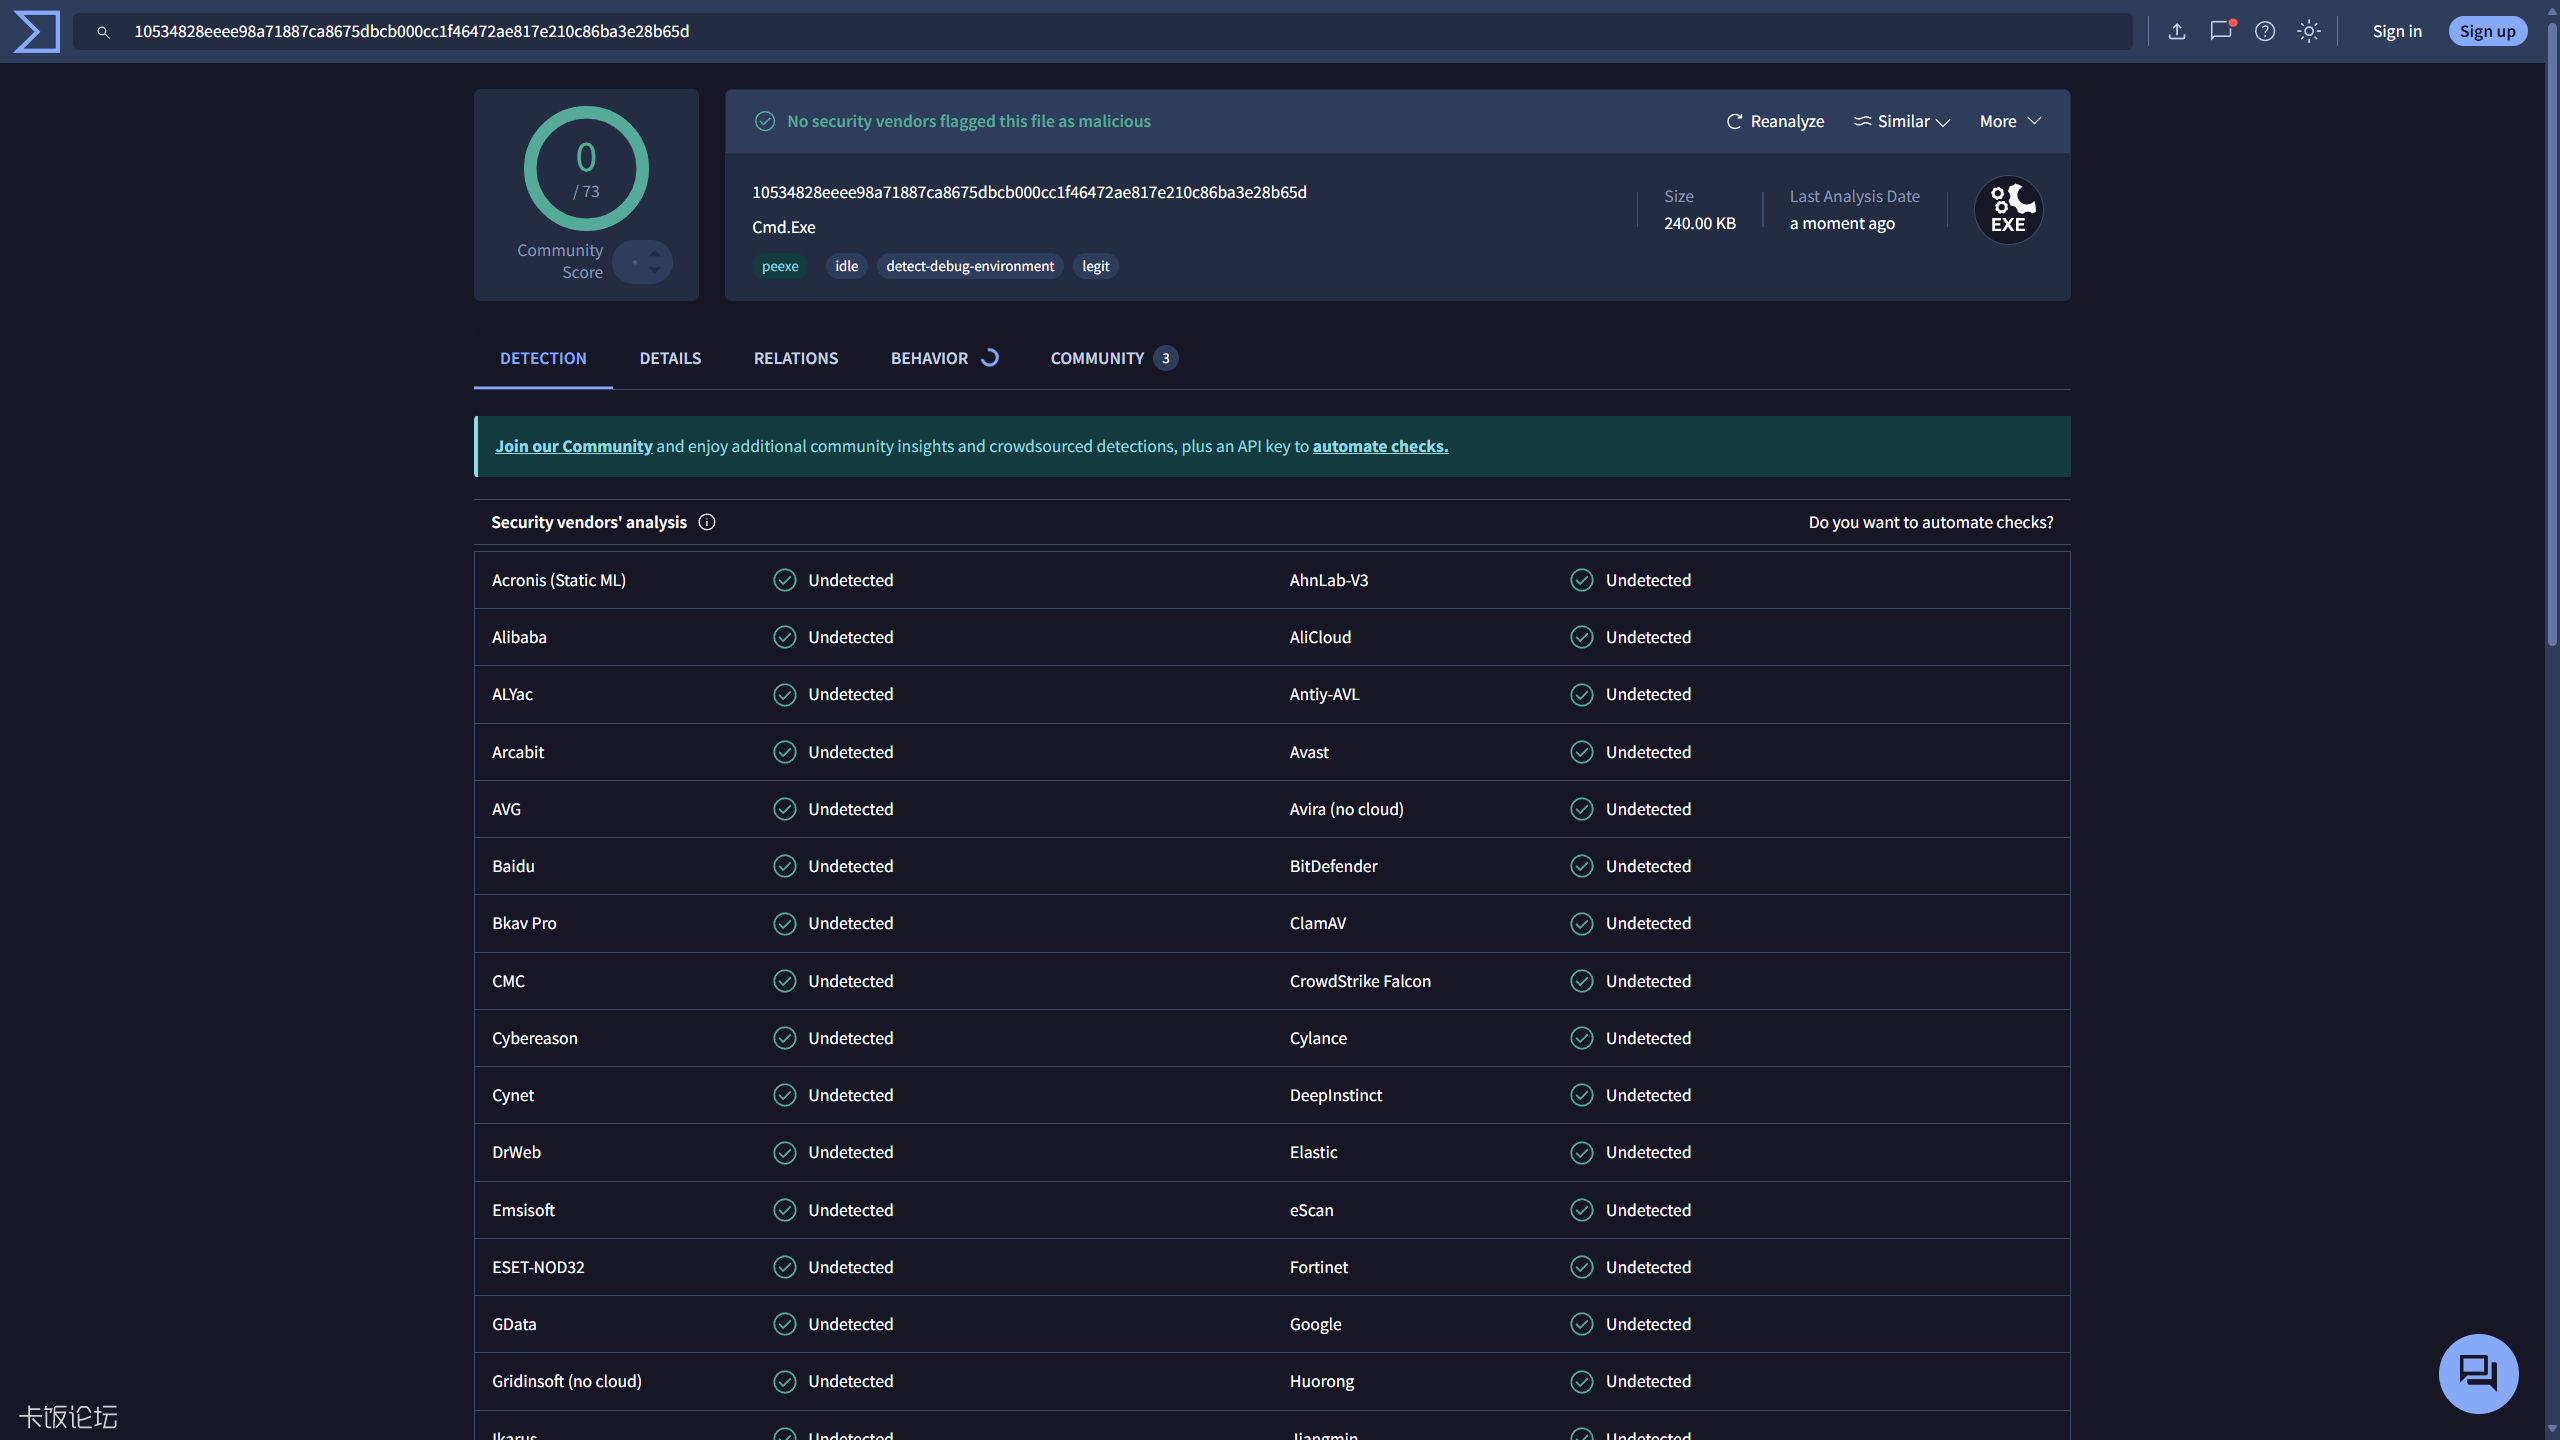Toggle the light/dark theme sun icon

pyautogui.click(x=2309, y=31)
